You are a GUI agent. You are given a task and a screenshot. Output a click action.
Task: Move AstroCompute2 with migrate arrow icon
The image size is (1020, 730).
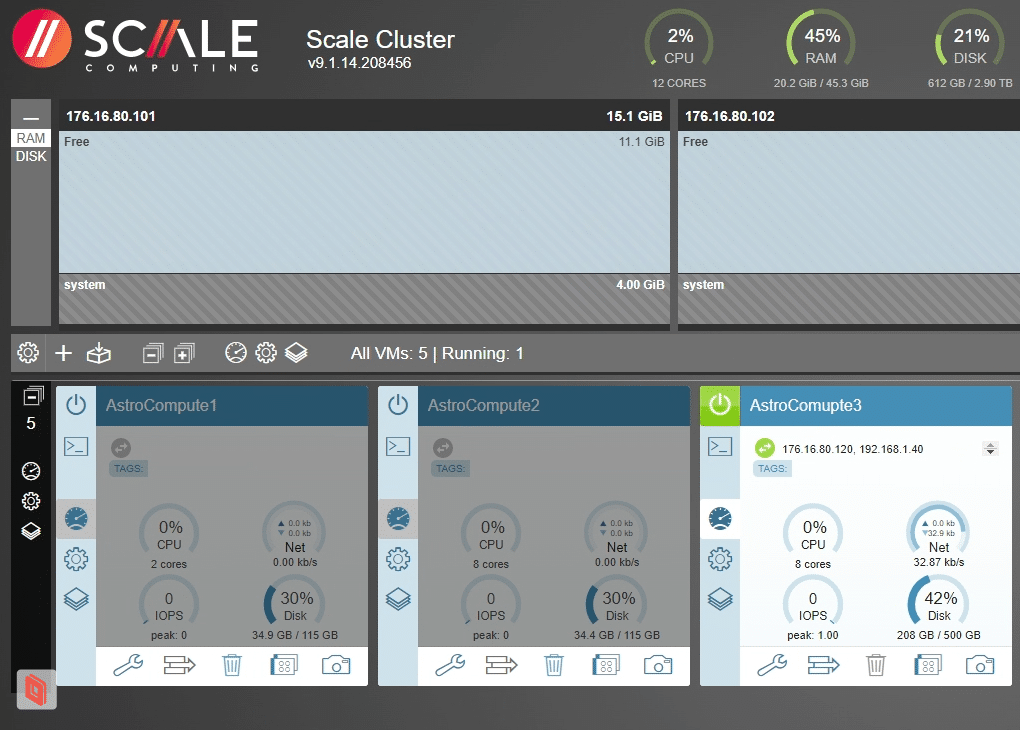click(x=502, y=666)
